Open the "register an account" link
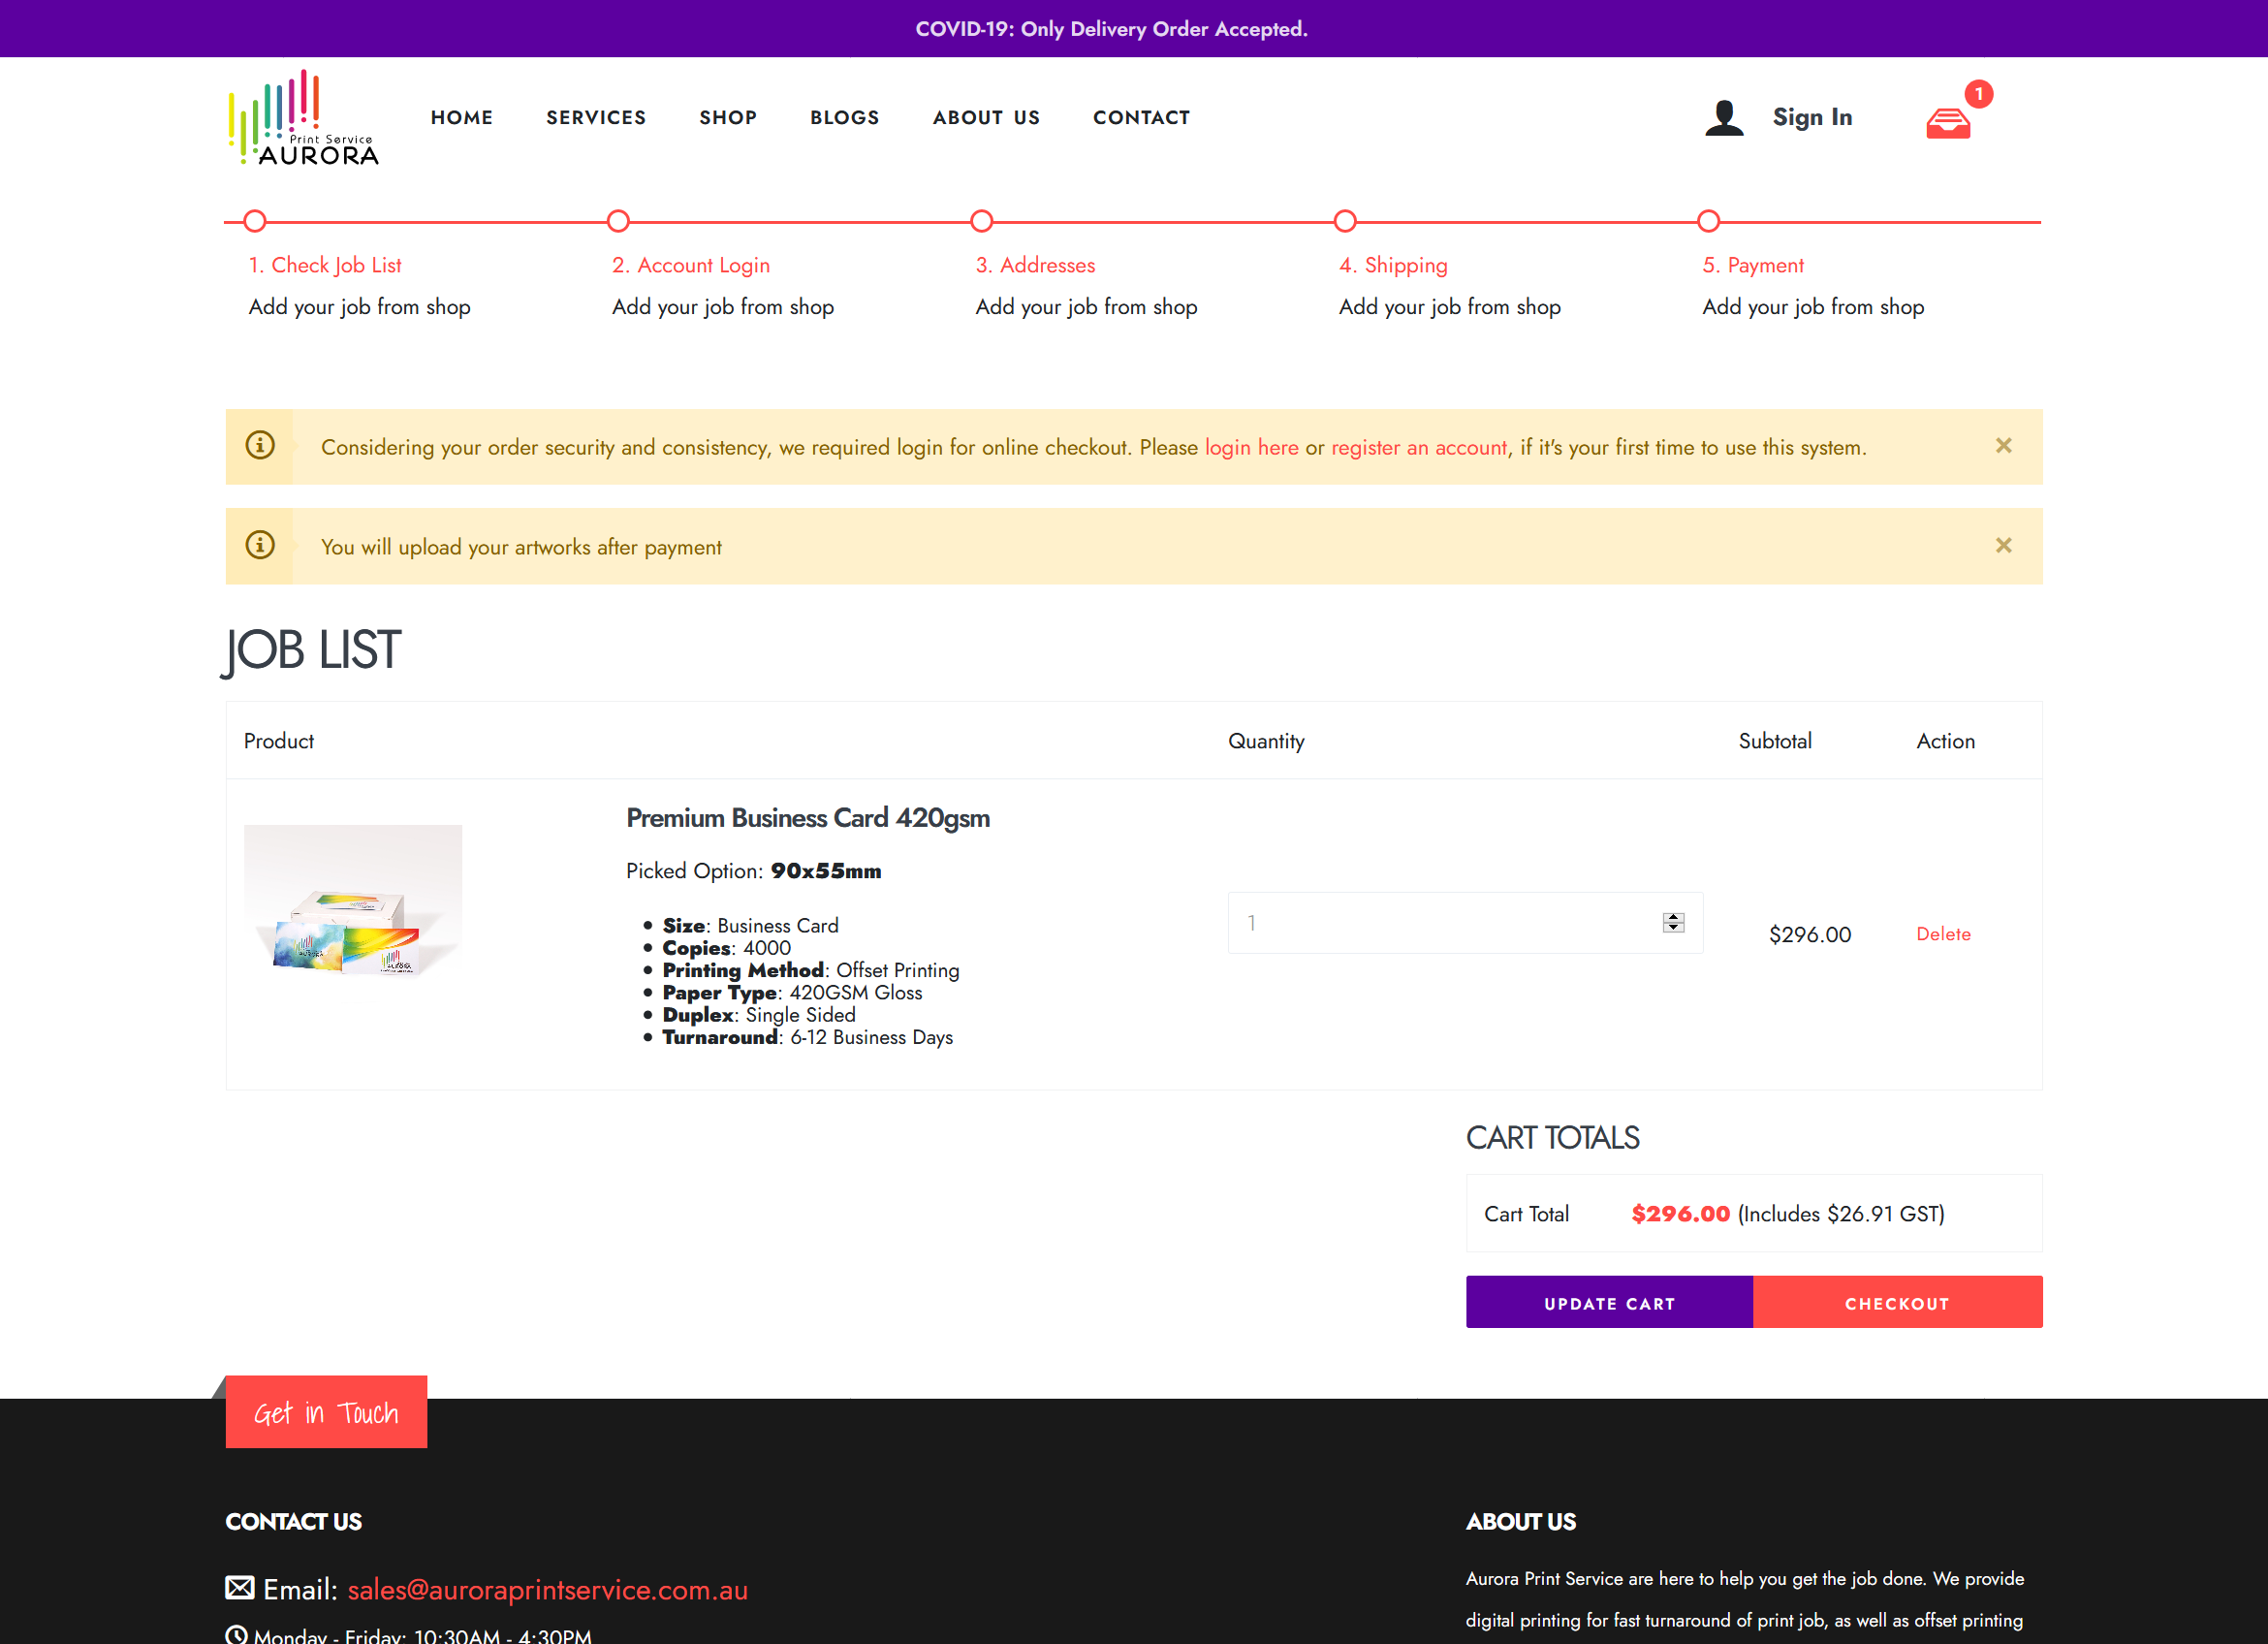2268x1644 pixels. 1418,447
